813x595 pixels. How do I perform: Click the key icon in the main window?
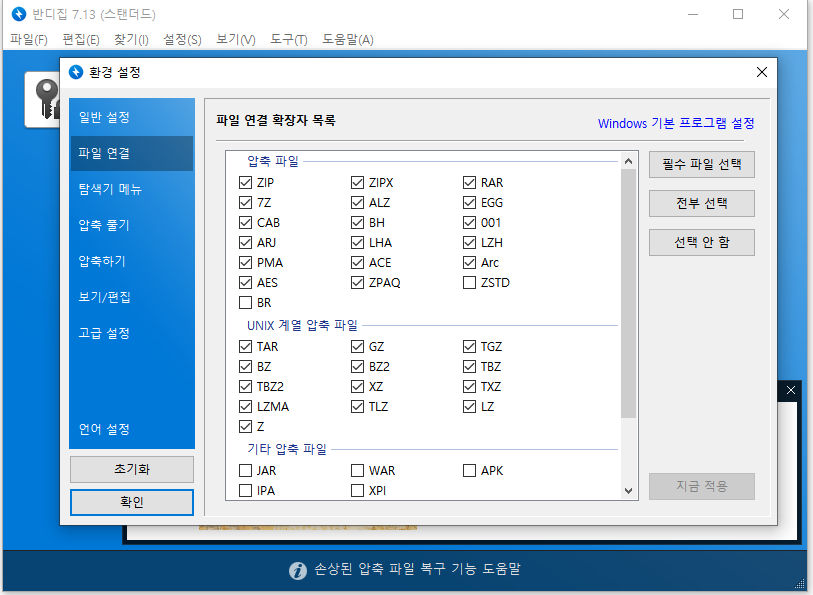click(x=47, y=99)
